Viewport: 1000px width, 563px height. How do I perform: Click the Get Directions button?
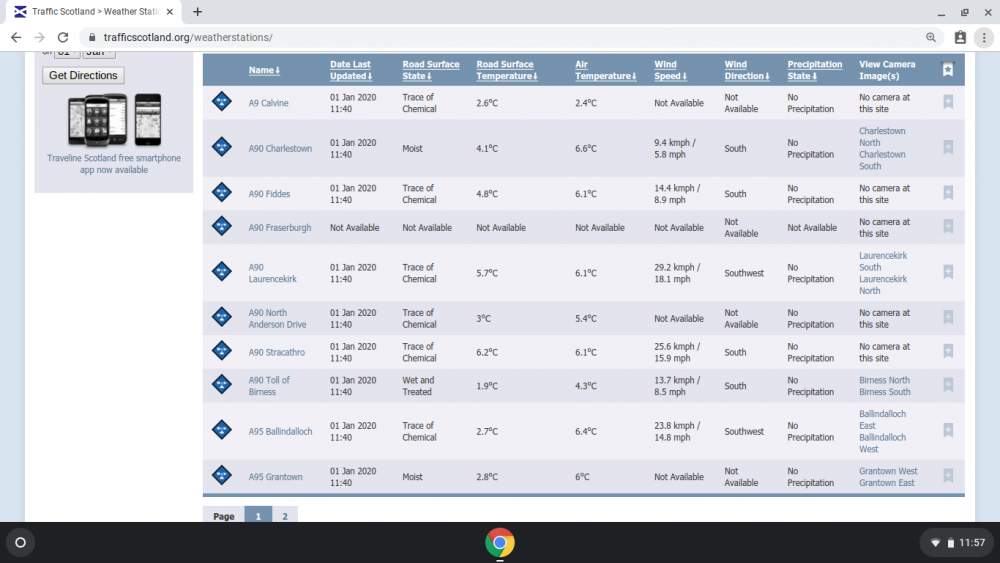coord(83,75)
